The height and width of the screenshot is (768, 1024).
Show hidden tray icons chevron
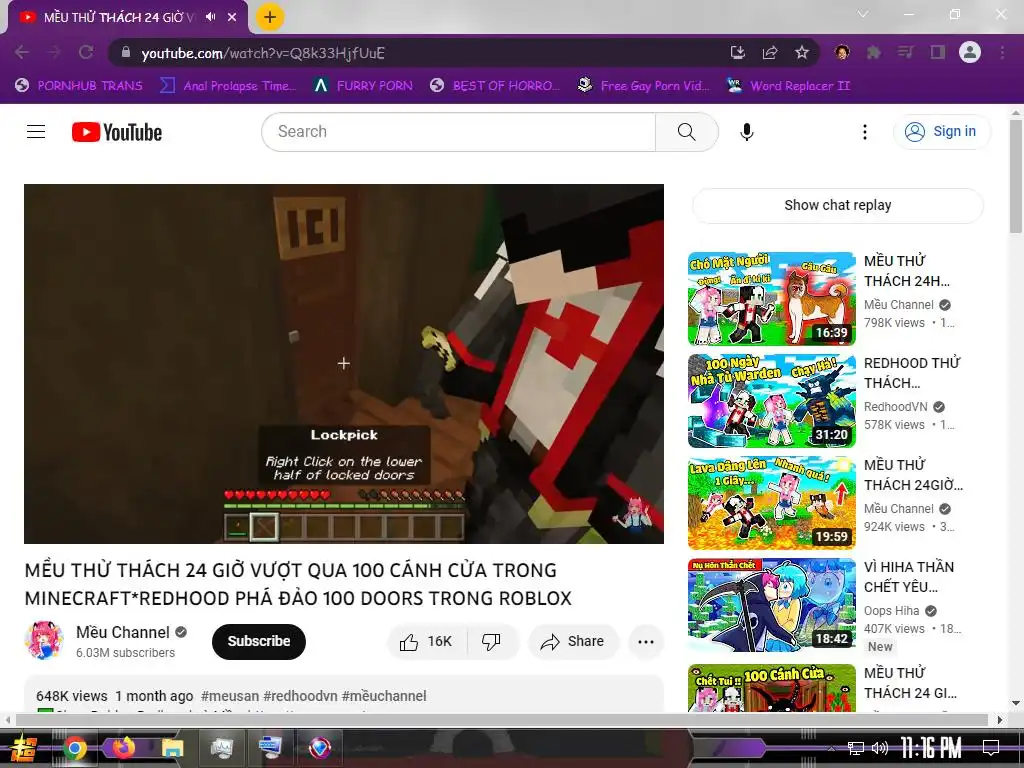click(831, 748)
